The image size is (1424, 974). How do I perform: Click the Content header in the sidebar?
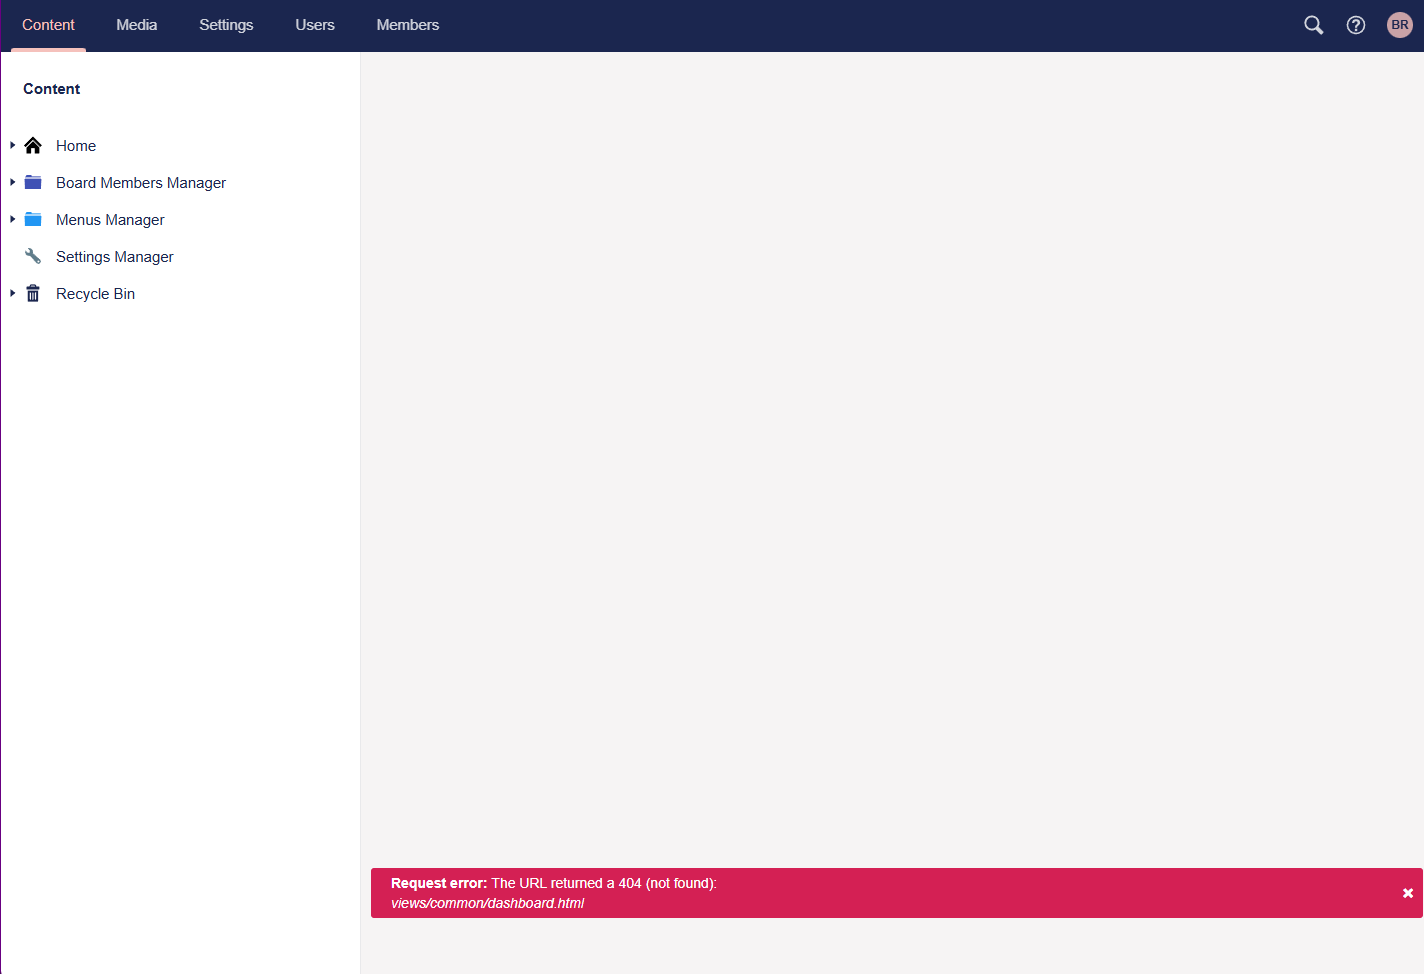click(x=52, y=89)
